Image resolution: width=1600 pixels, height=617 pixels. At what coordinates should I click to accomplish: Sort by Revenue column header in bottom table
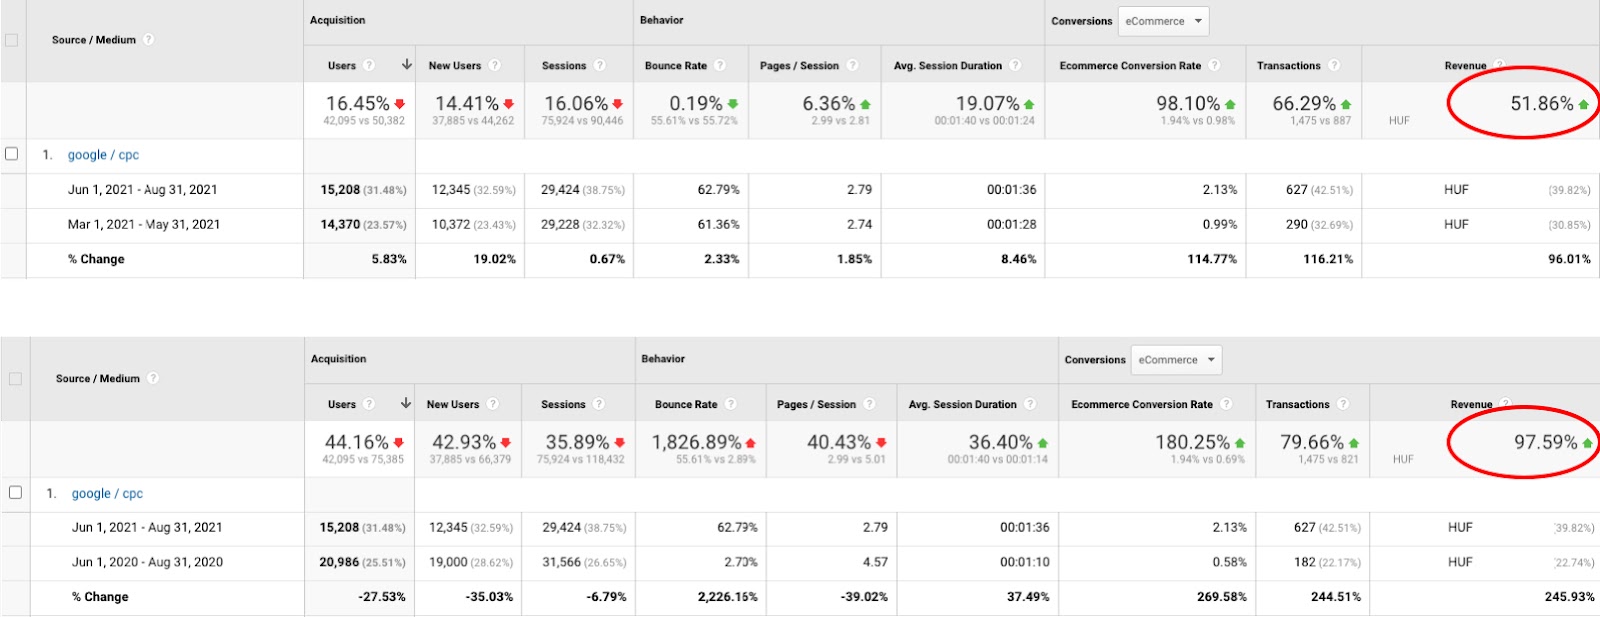pyautogui.click(x=1471, y=405)
